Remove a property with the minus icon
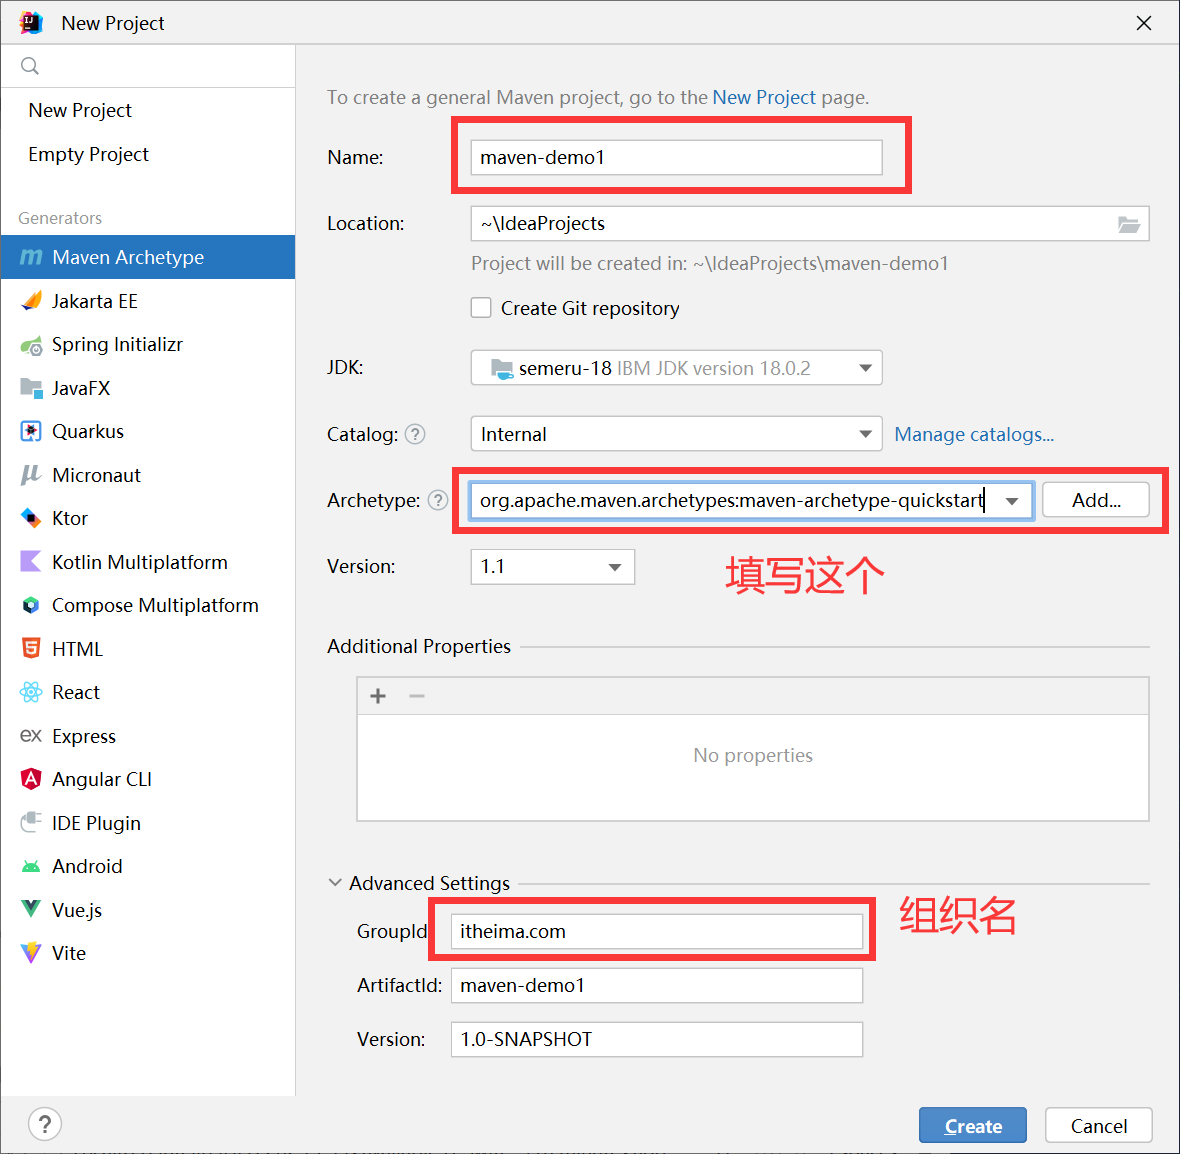The width and height of the screenshot is (1180, 1154). [417, 696]
